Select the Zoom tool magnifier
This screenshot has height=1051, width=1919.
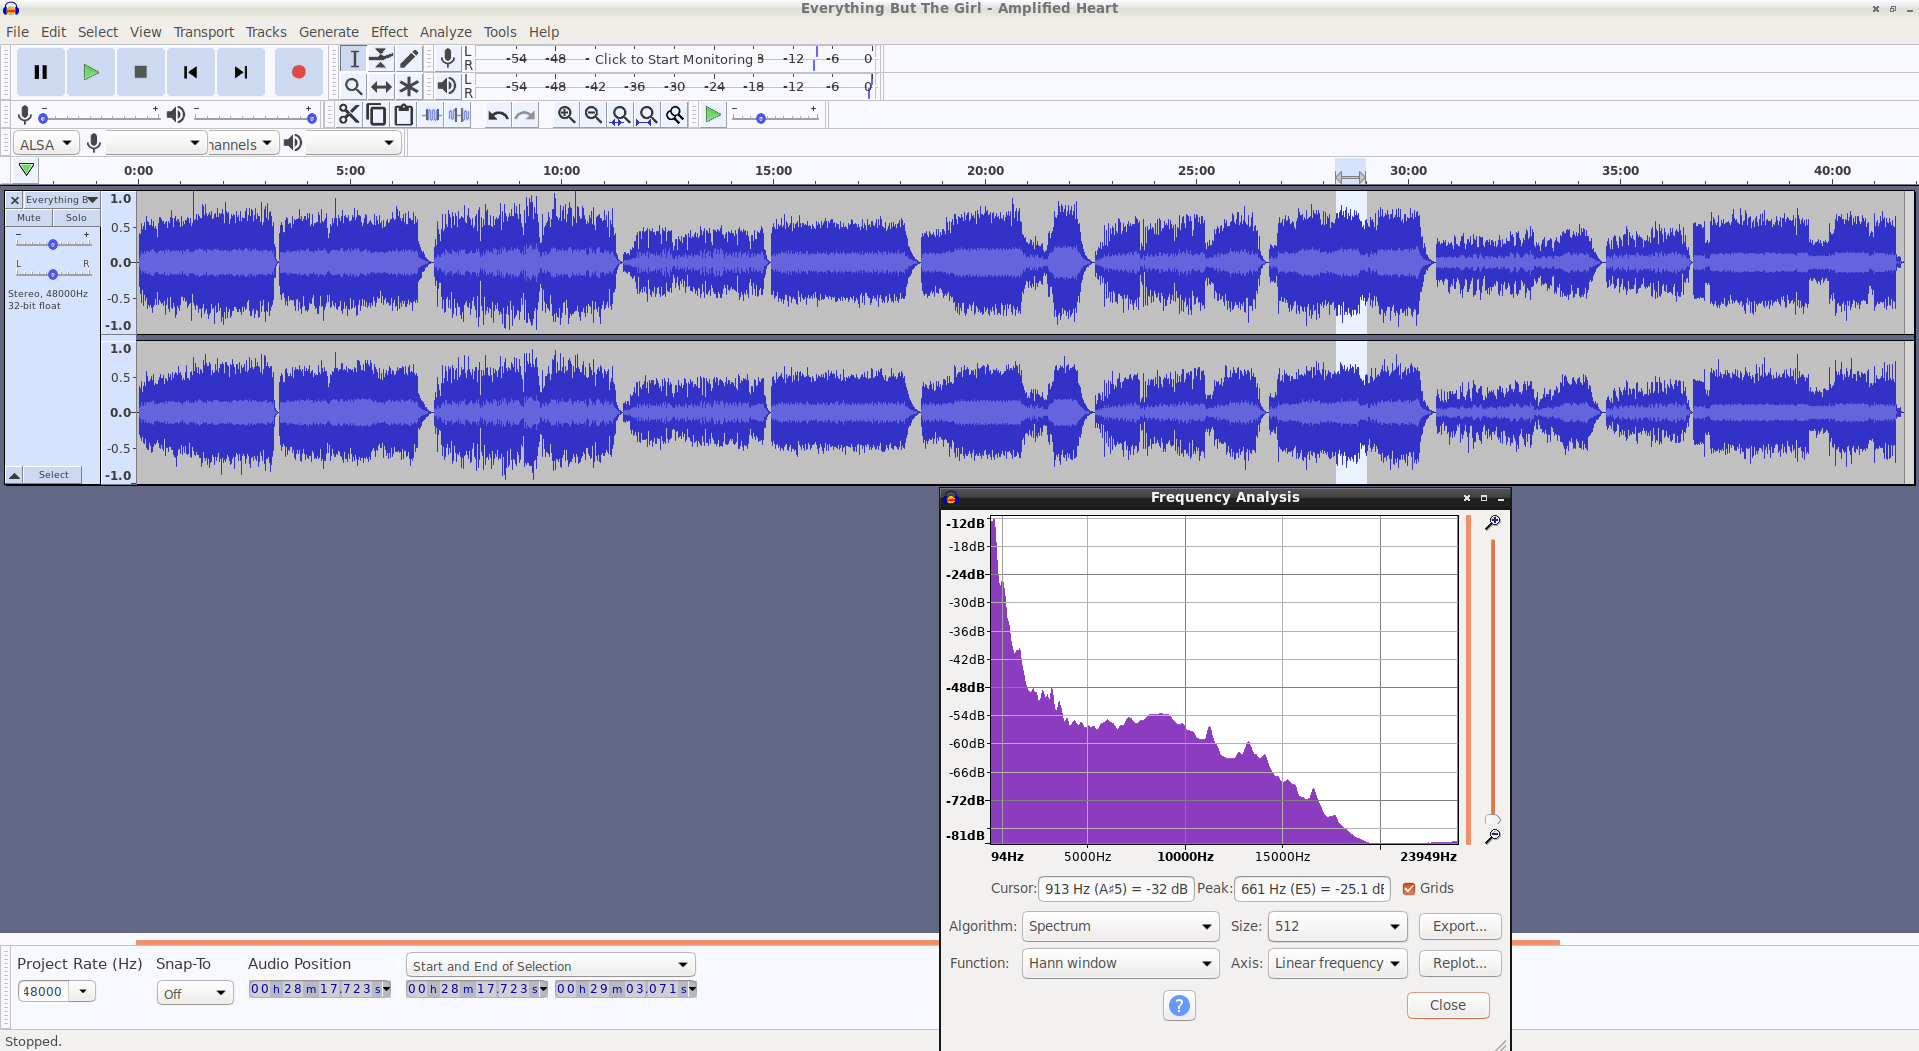[353, 86]
